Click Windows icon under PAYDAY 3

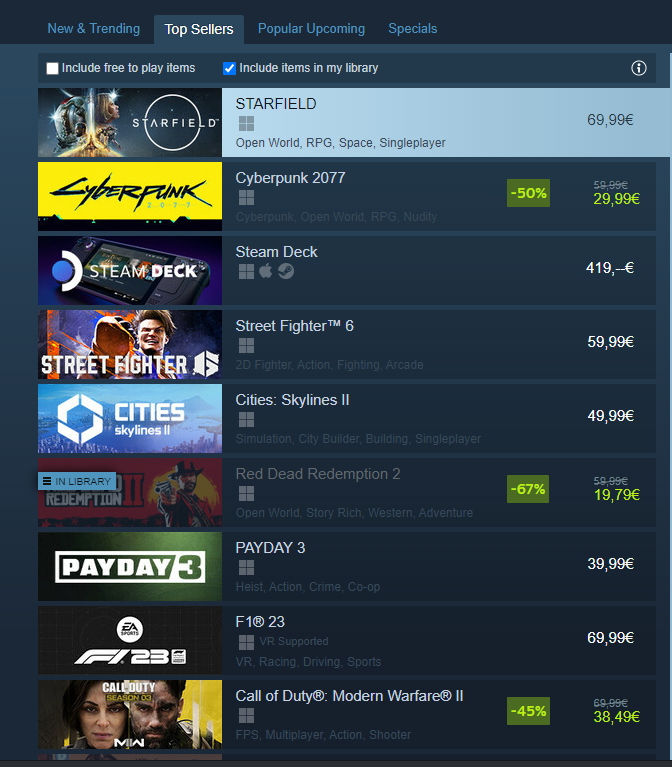(246, 568)
